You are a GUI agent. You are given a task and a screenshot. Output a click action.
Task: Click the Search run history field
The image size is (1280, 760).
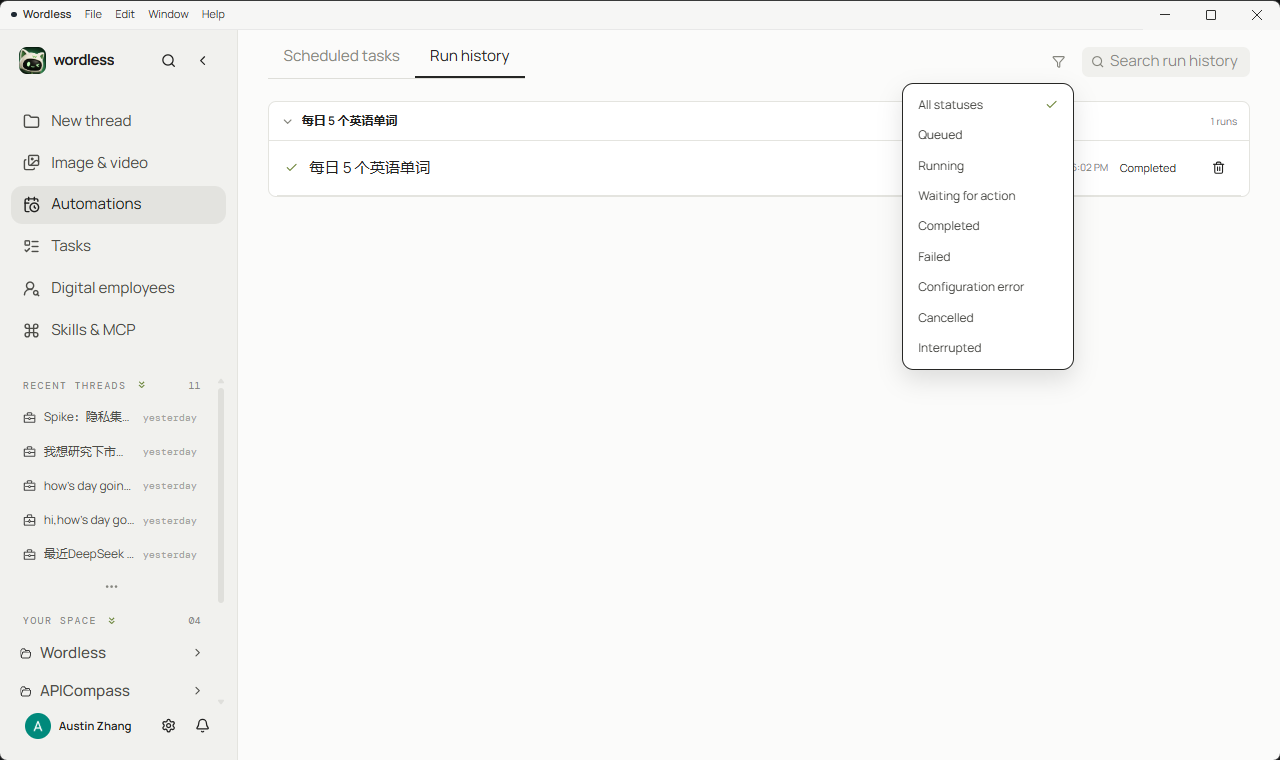point(1166,61)
